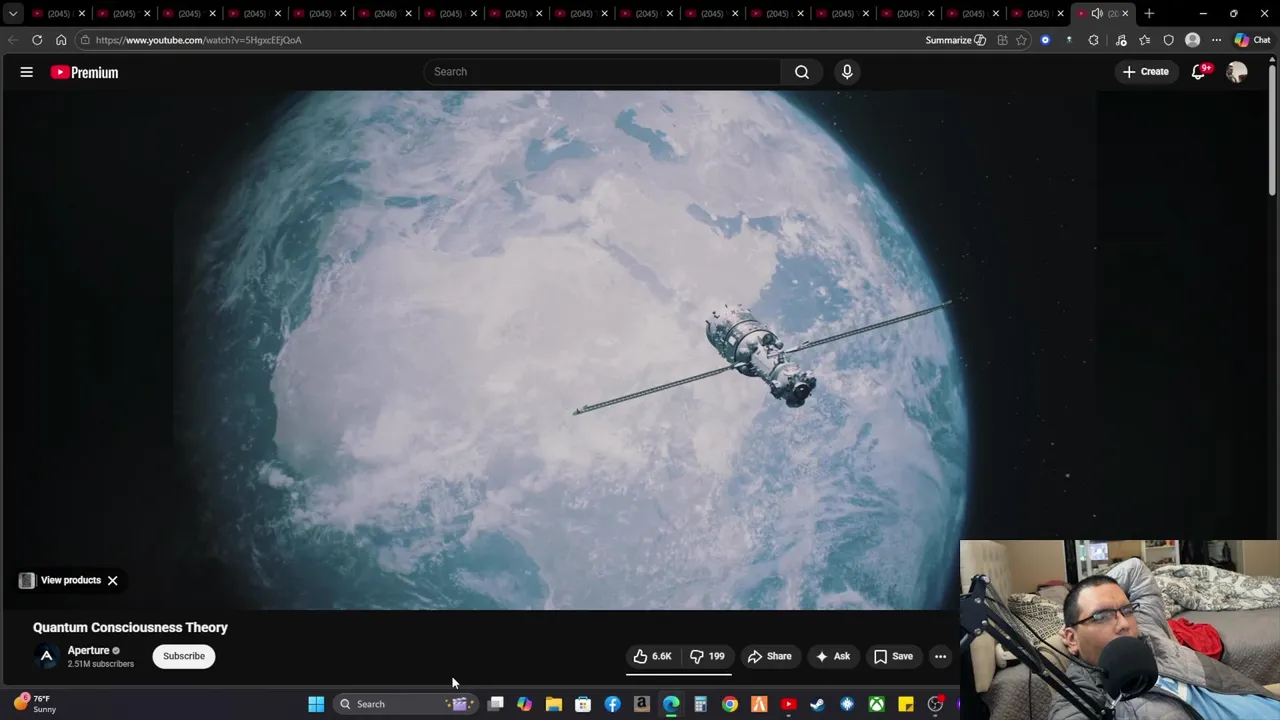The image size is (1280, 720).
Task: Open the Xbox app from taskbar
Action: [x=876, y=704]
